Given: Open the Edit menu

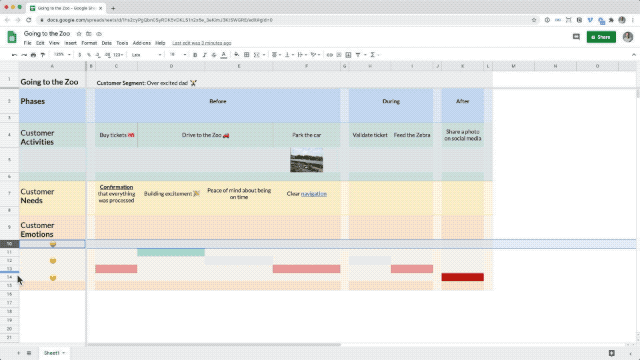Looking at the screenshot, I should (40, 43).
